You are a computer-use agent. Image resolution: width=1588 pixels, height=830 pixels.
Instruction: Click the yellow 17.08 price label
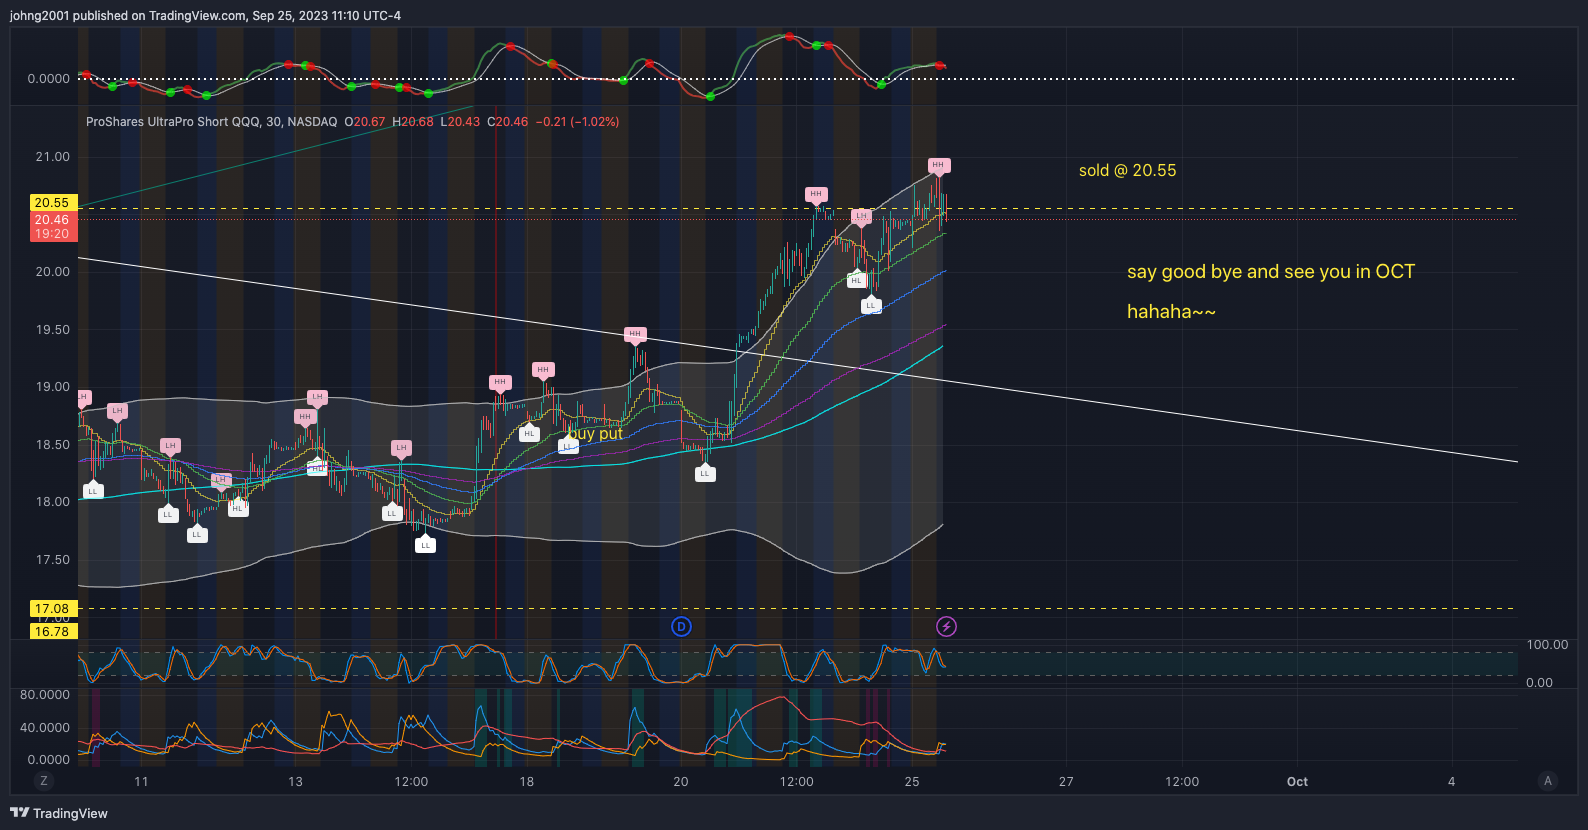(52, 608)
